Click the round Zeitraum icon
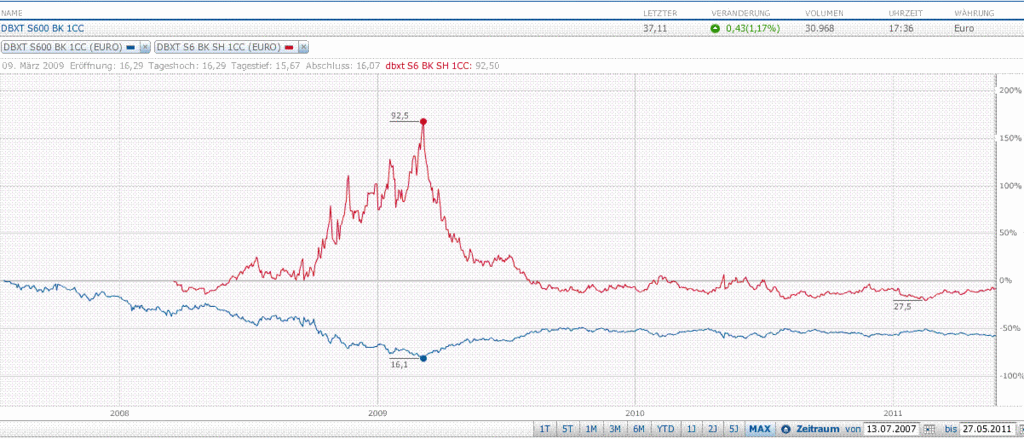The image size is (1024, 439). point(785,428)
